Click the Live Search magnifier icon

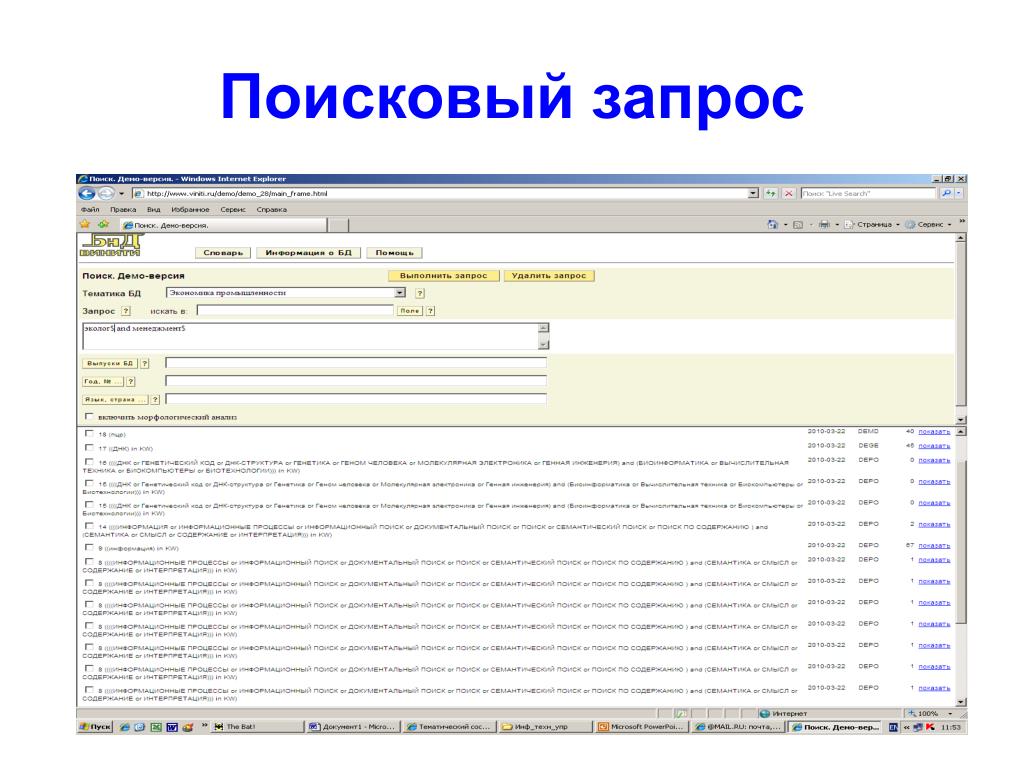click(x=946, y=193)
